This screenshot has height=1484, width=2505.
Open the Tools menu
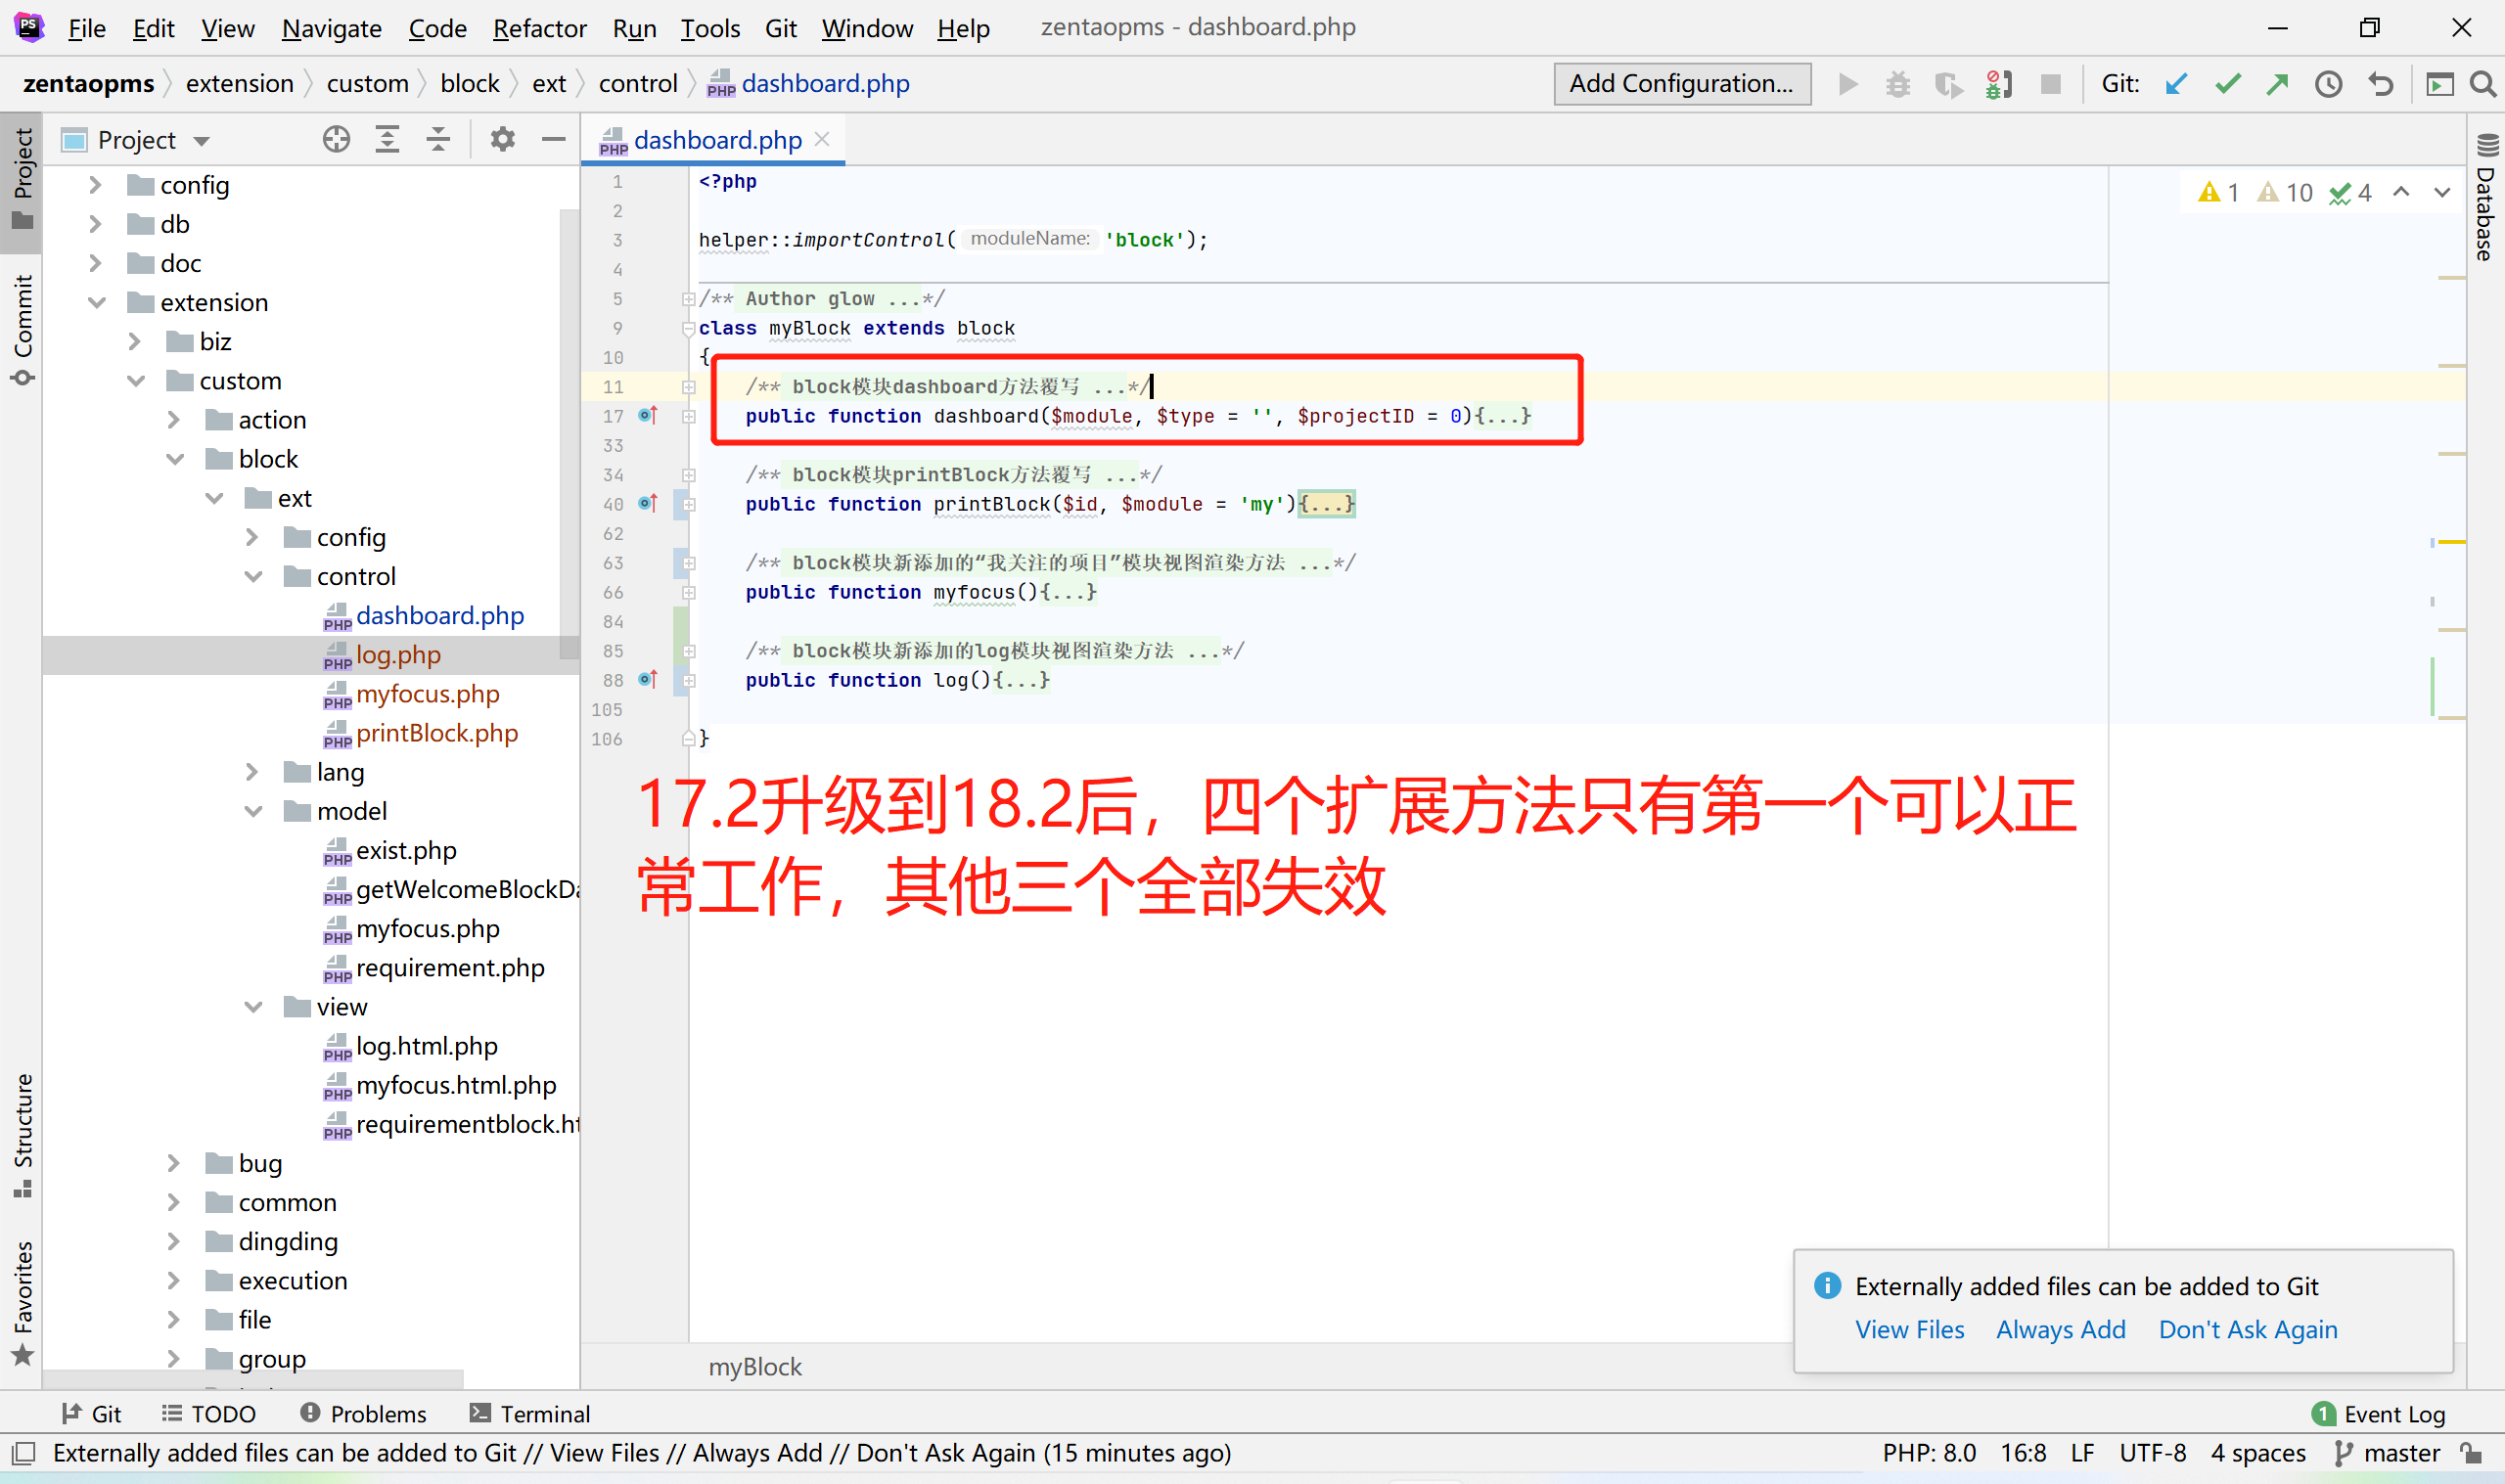(710, 28)
